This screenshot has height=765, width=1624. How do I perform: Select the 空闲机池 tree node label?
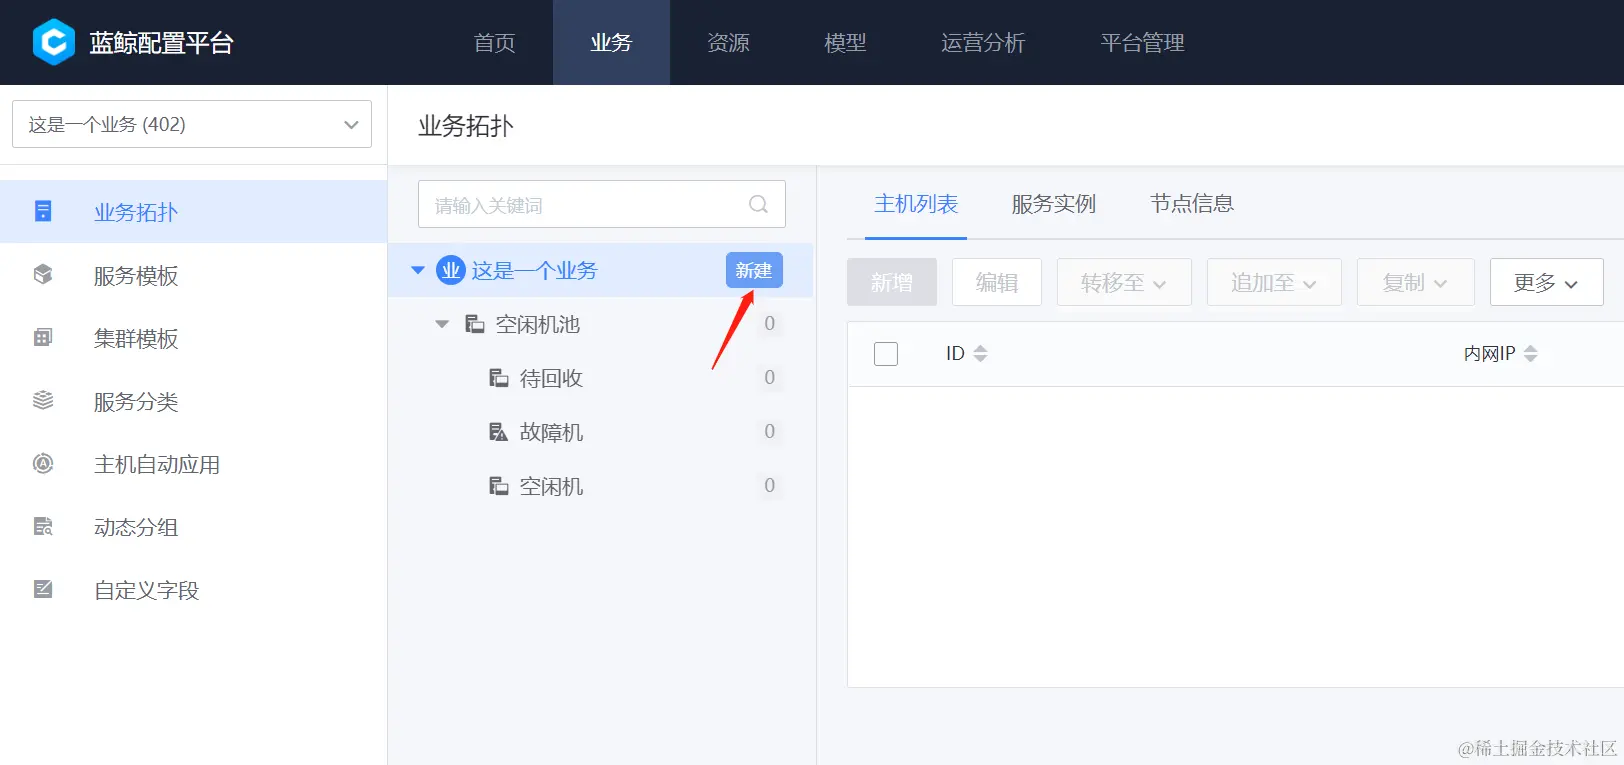click(x=538, y=324)
